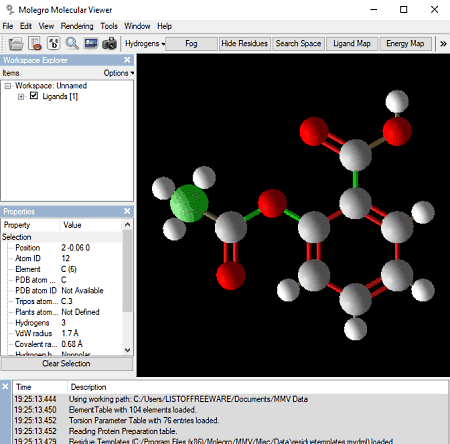Click the workspace import document icon
The image size is (450, 444).
tap(35, 44)
